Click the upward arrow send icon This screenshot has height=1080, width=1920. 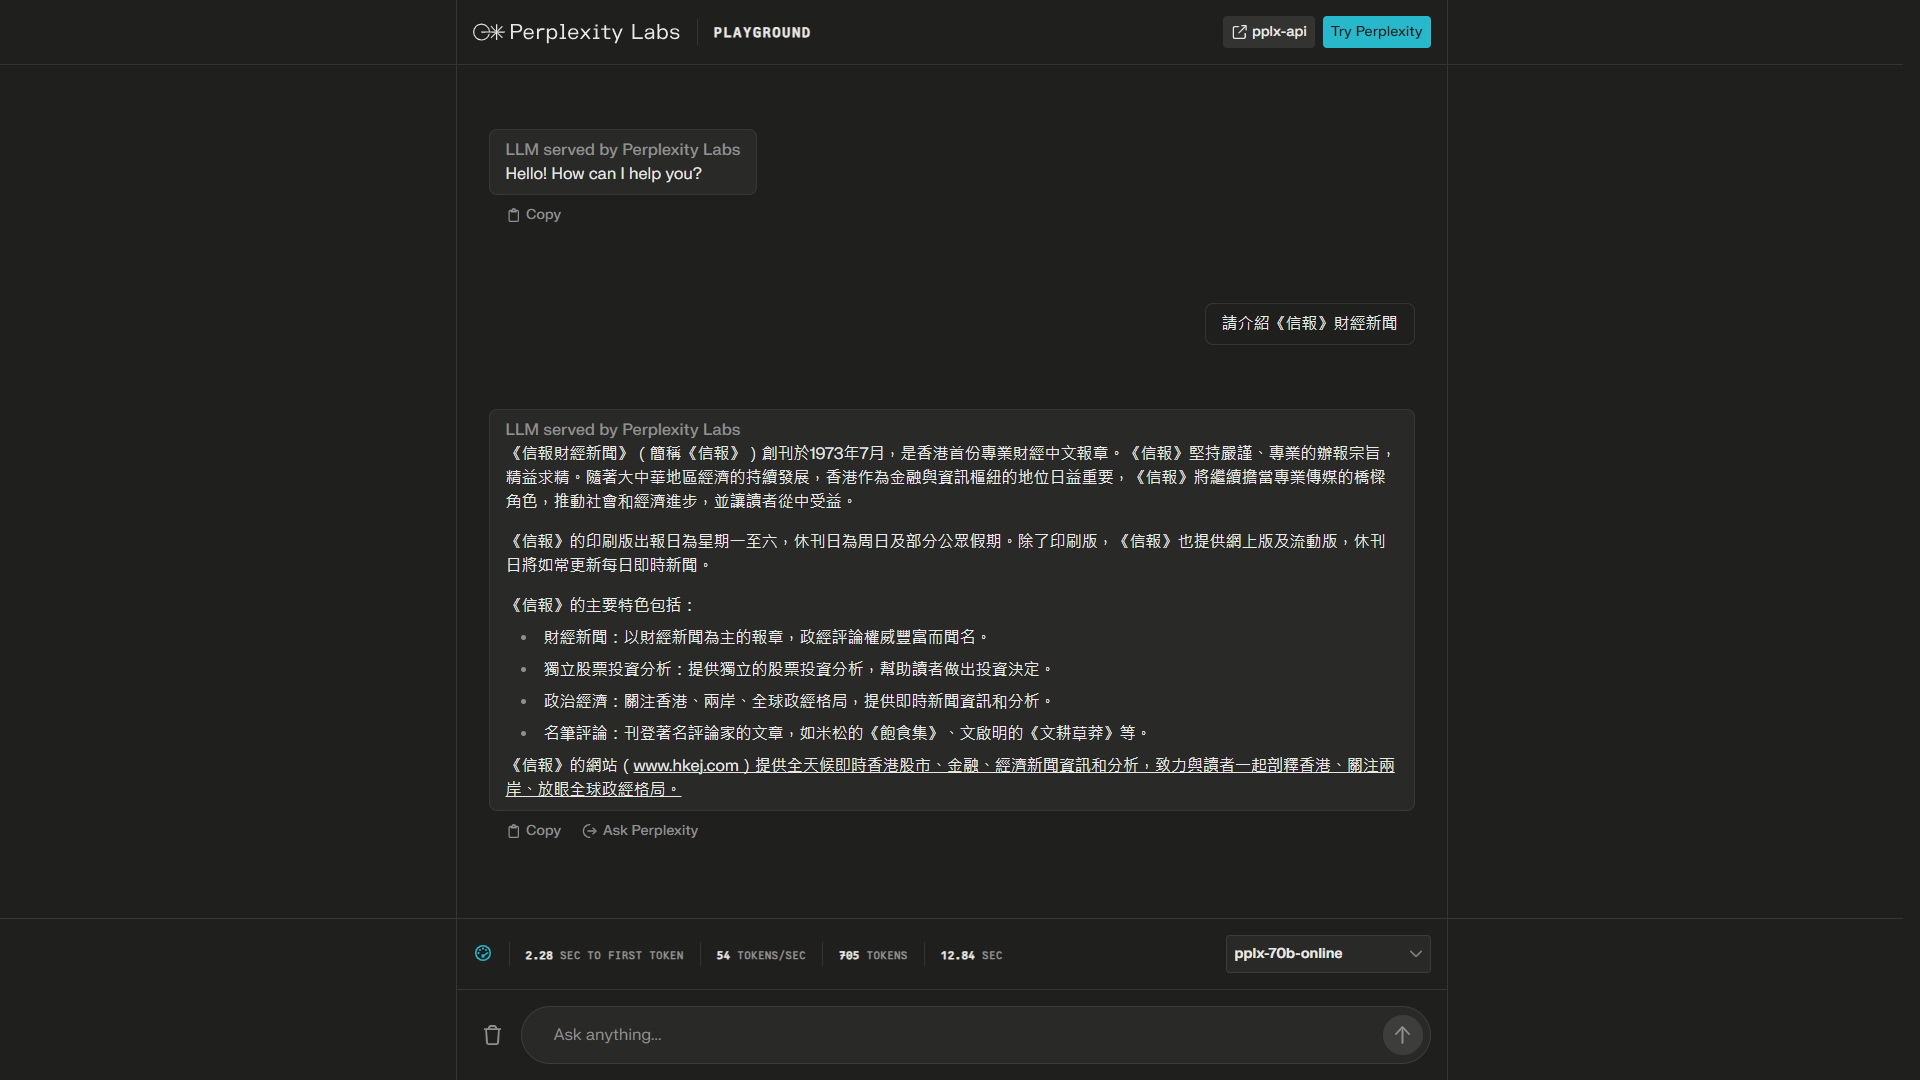tap(1402, 1035)
